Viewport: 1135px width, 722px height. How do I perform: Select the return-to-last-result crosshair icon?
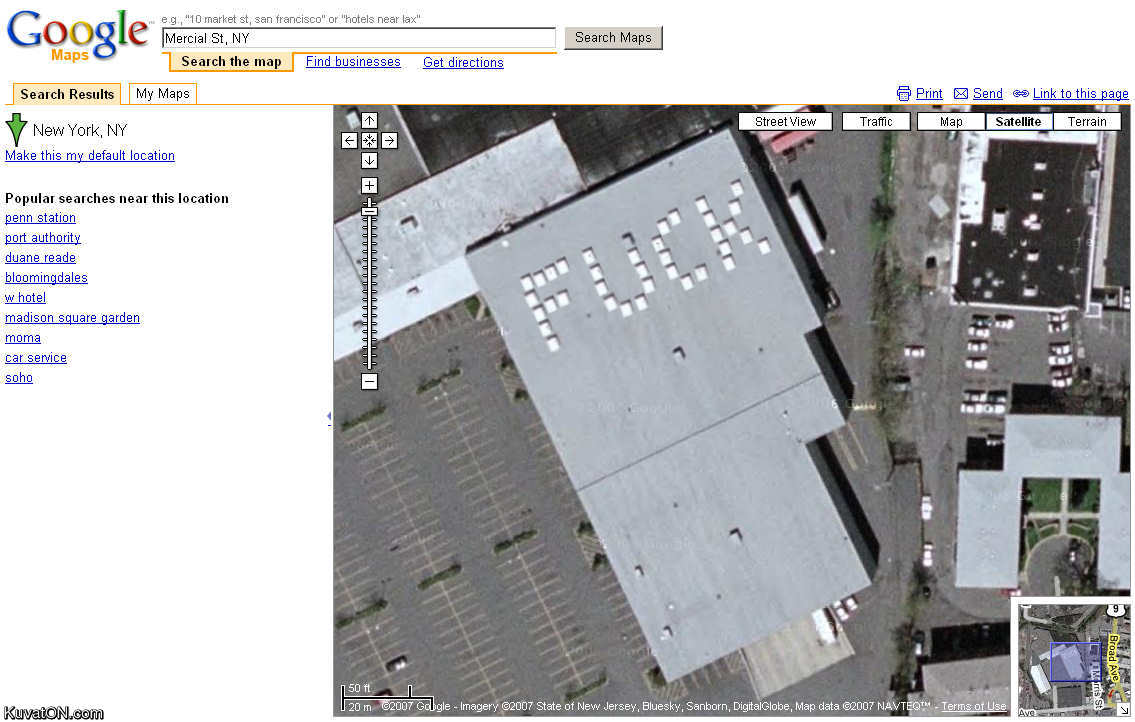tap(369, 140)
